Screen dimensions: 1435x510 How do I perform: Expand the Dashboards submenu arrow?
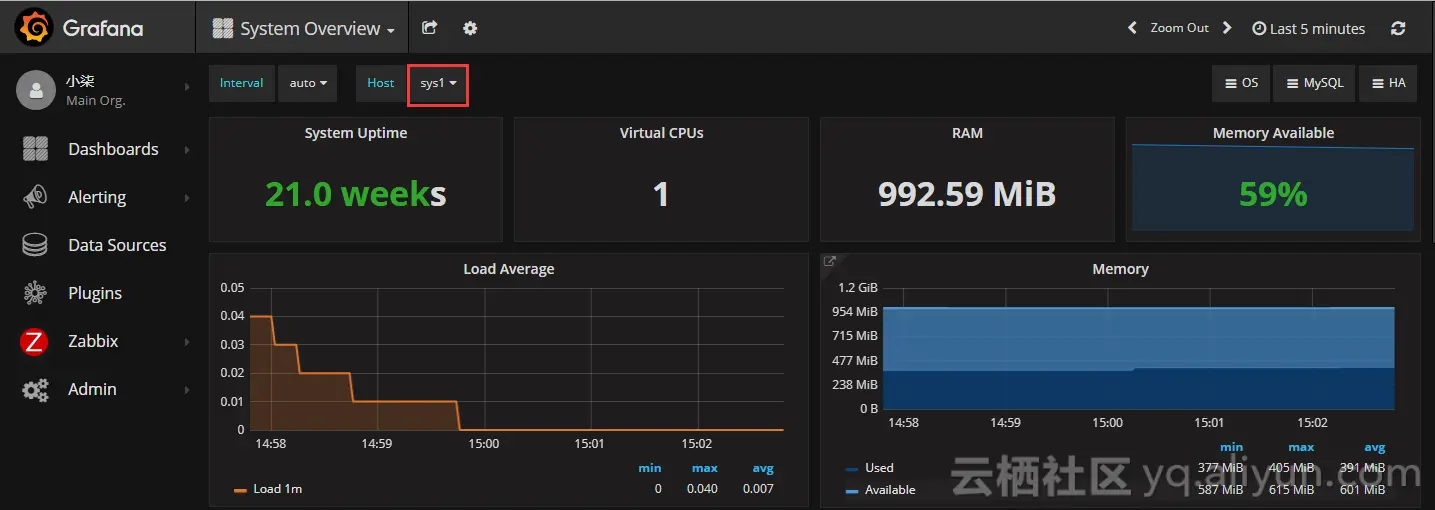click(x=187, y=149)
